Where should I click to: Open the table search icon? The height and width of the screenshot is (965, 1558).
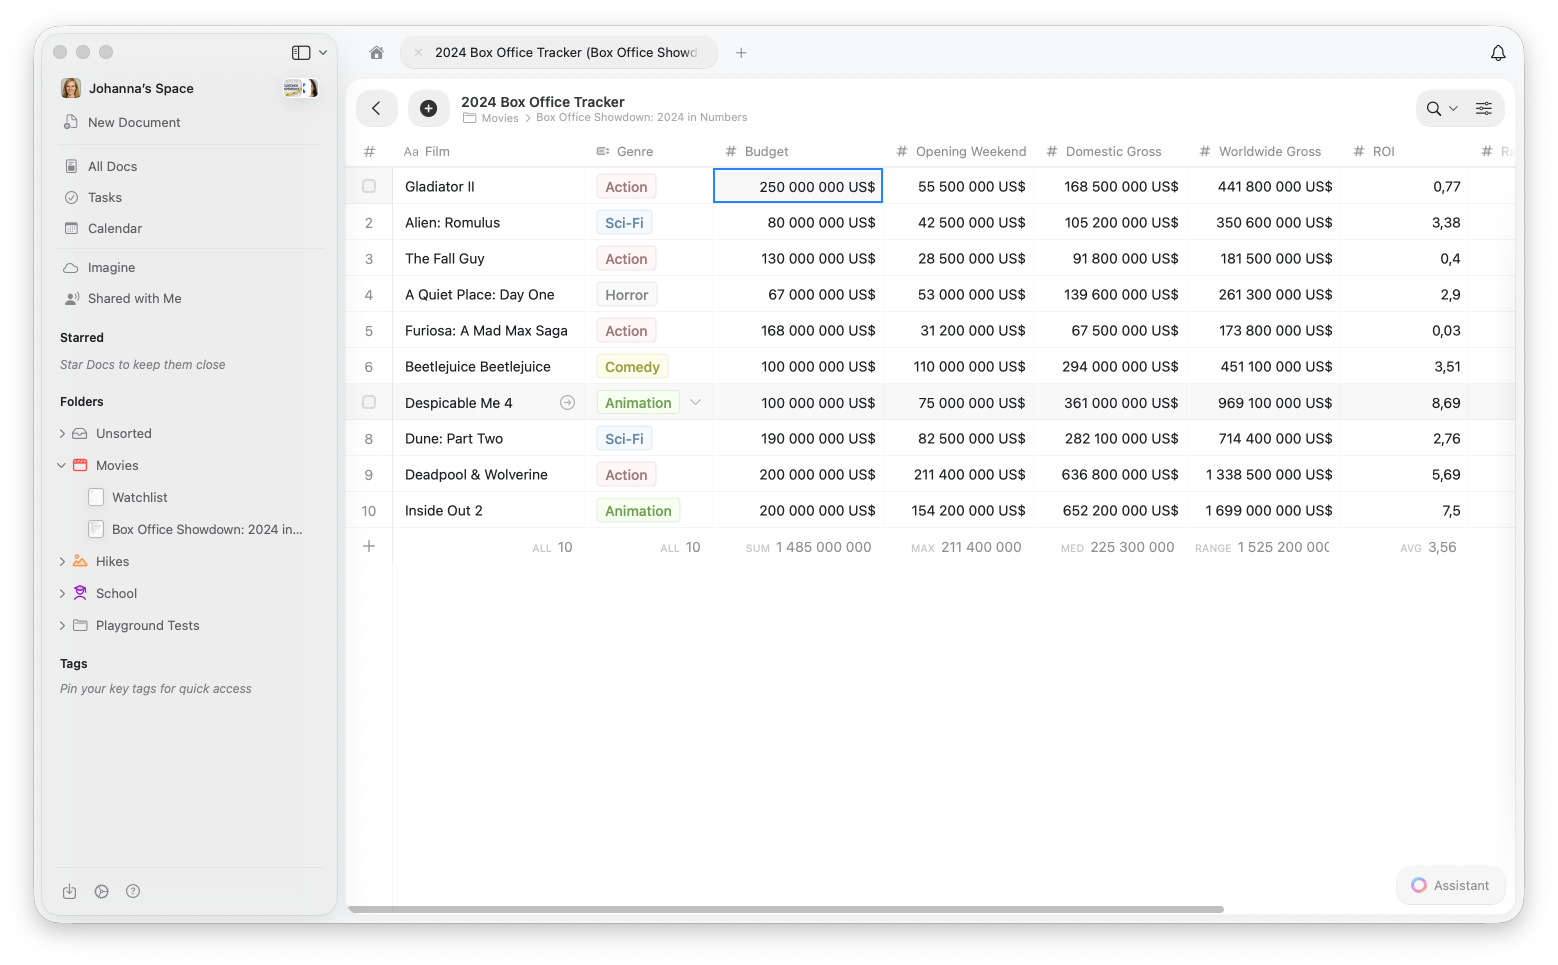pyautogui.click(x=1434, y=108)
